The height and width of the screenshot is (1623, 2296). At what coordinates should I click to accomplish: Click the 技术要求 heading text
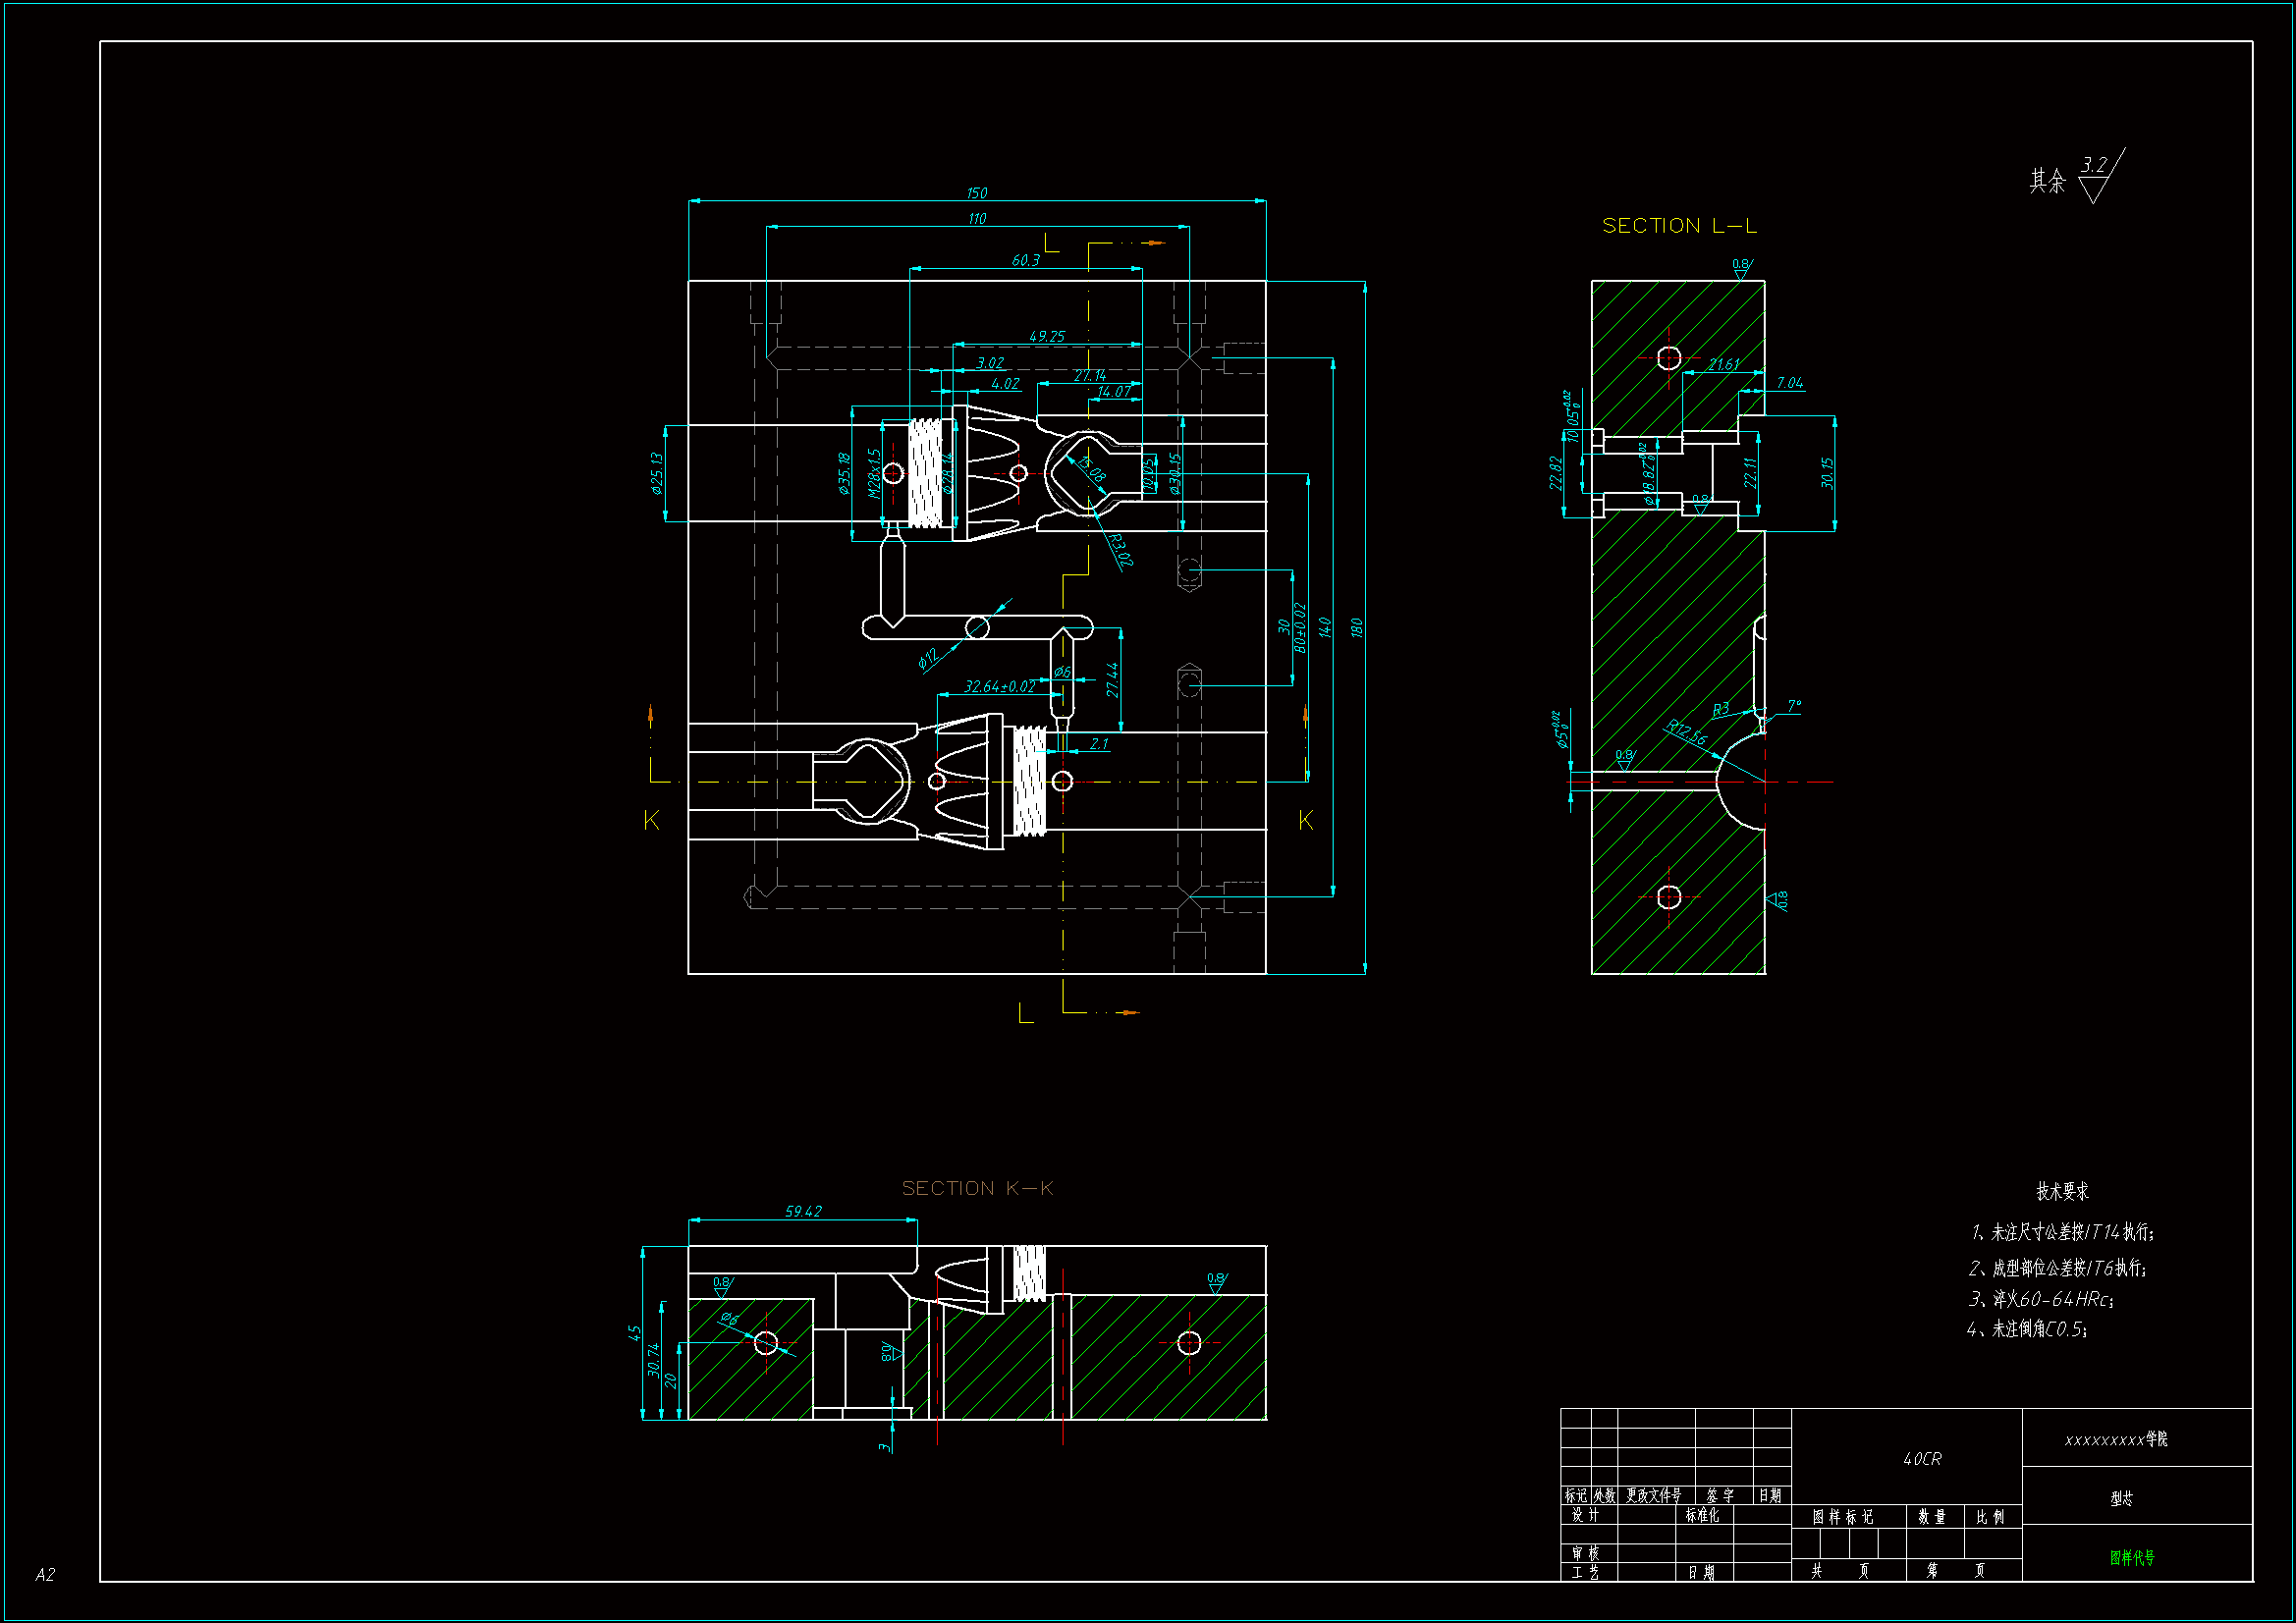(2062, 1191)
